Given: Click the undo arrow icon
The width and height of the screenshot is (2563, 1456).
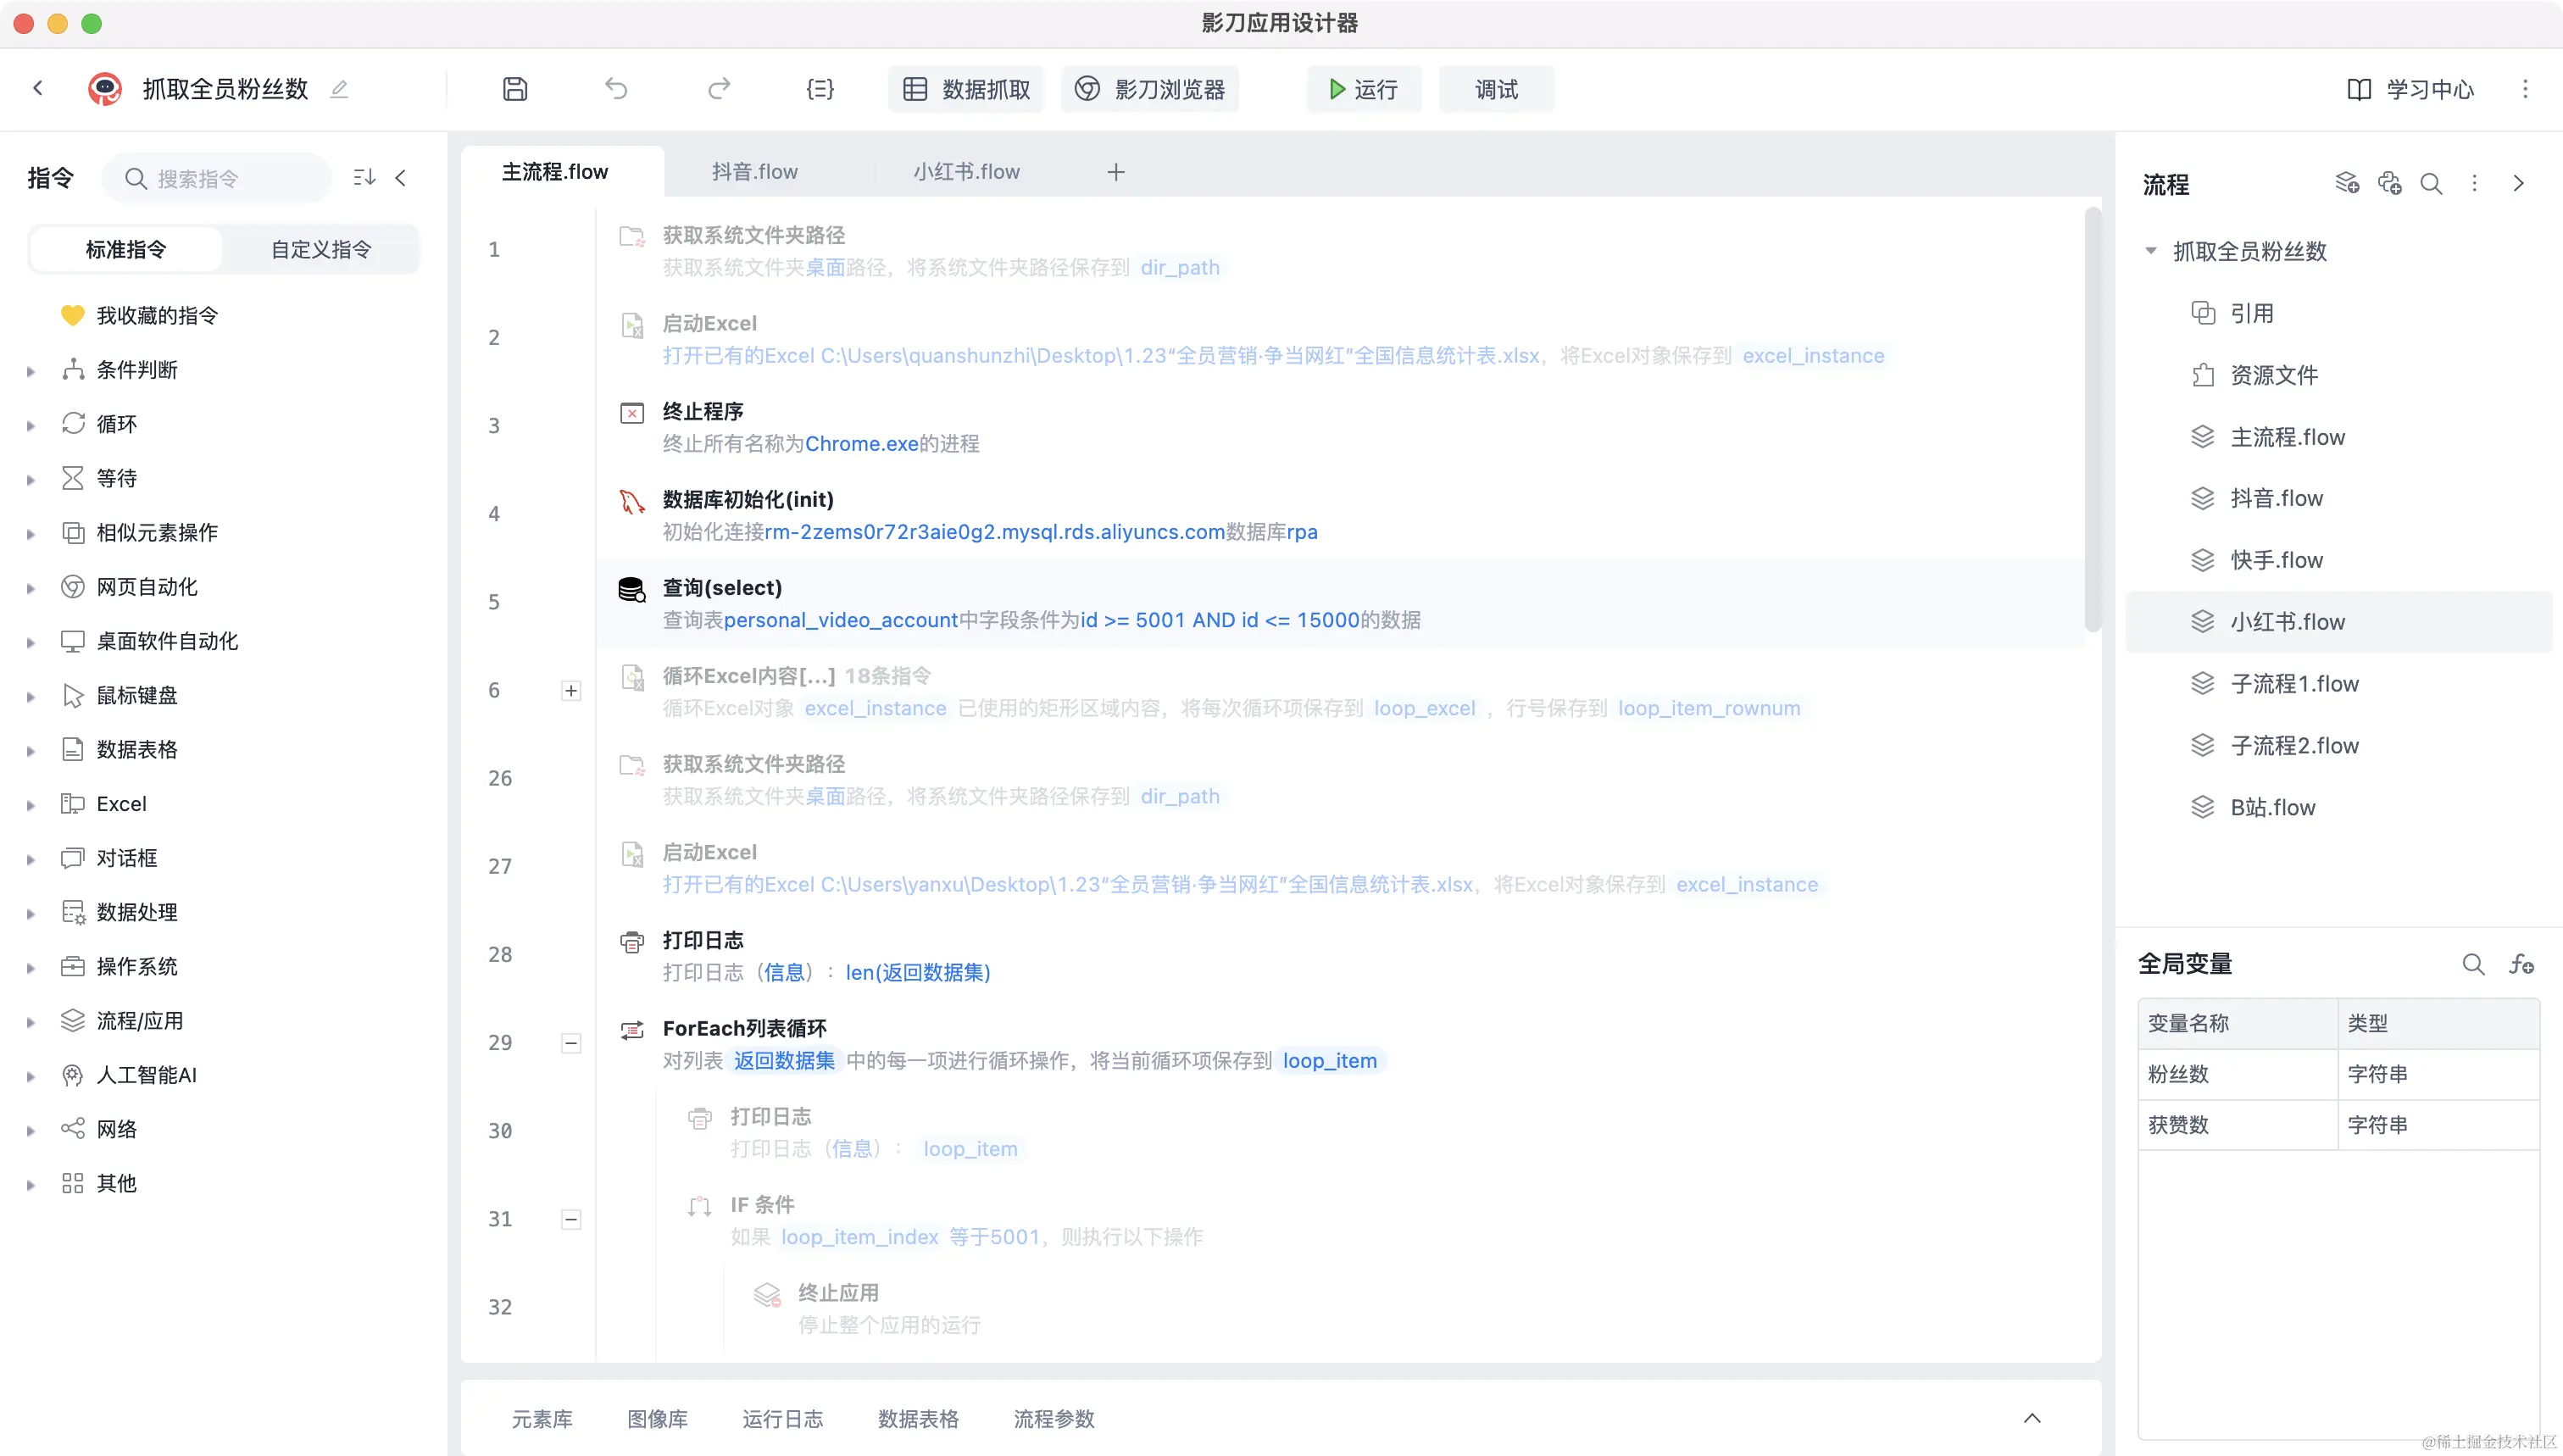Looking at the screenshot, I should [x=616, y=89].
